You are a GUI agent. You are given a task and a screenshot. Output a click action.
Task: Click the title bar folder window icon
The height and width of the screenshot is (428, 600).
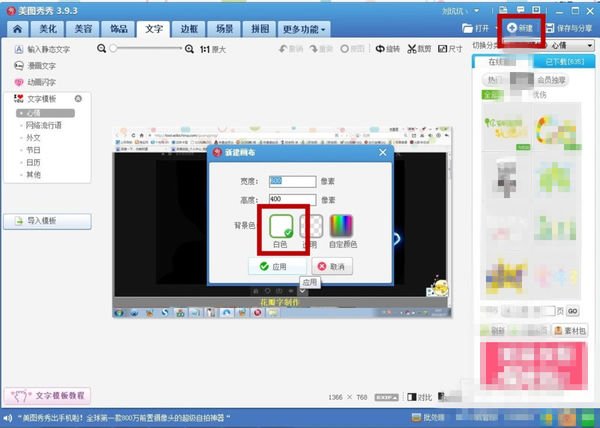point(504,10)
